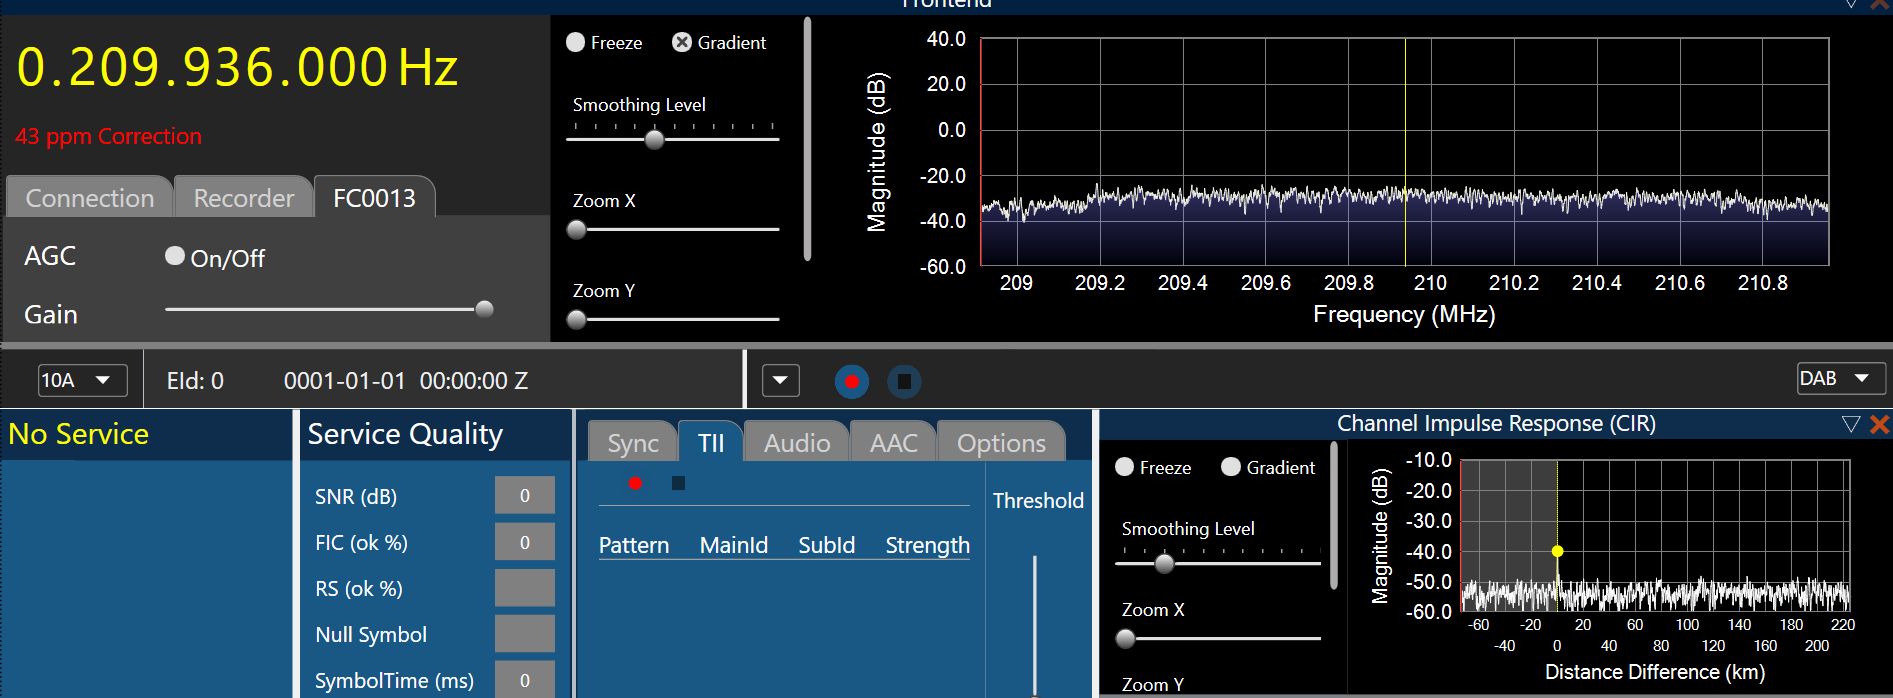Open the DAB mode dropdown
Viewport: 1893px width, 698px height.
pyautogui.click(x=1840, y=378)
